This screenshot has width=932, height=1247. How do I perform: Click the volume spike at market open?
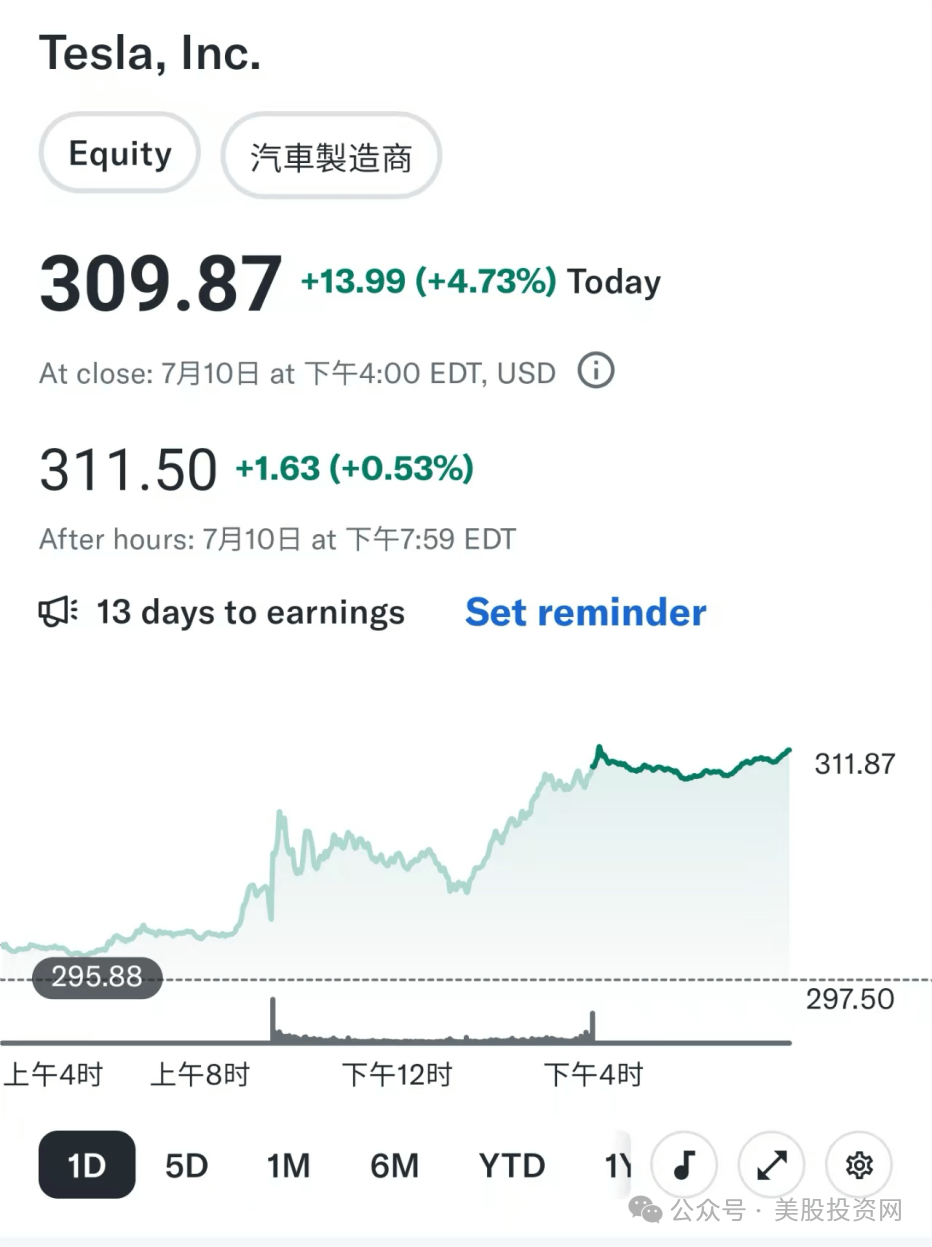click(x=272, y=1019)
